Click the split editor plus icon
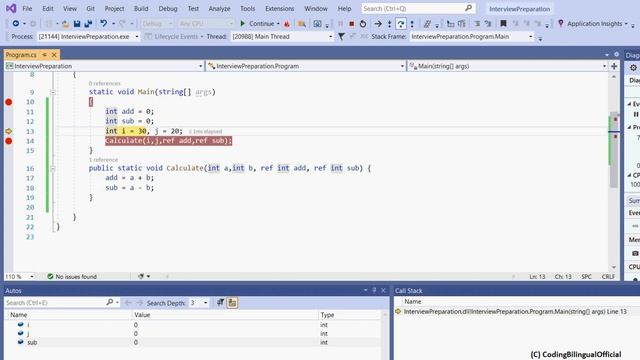 coord(614,66)
